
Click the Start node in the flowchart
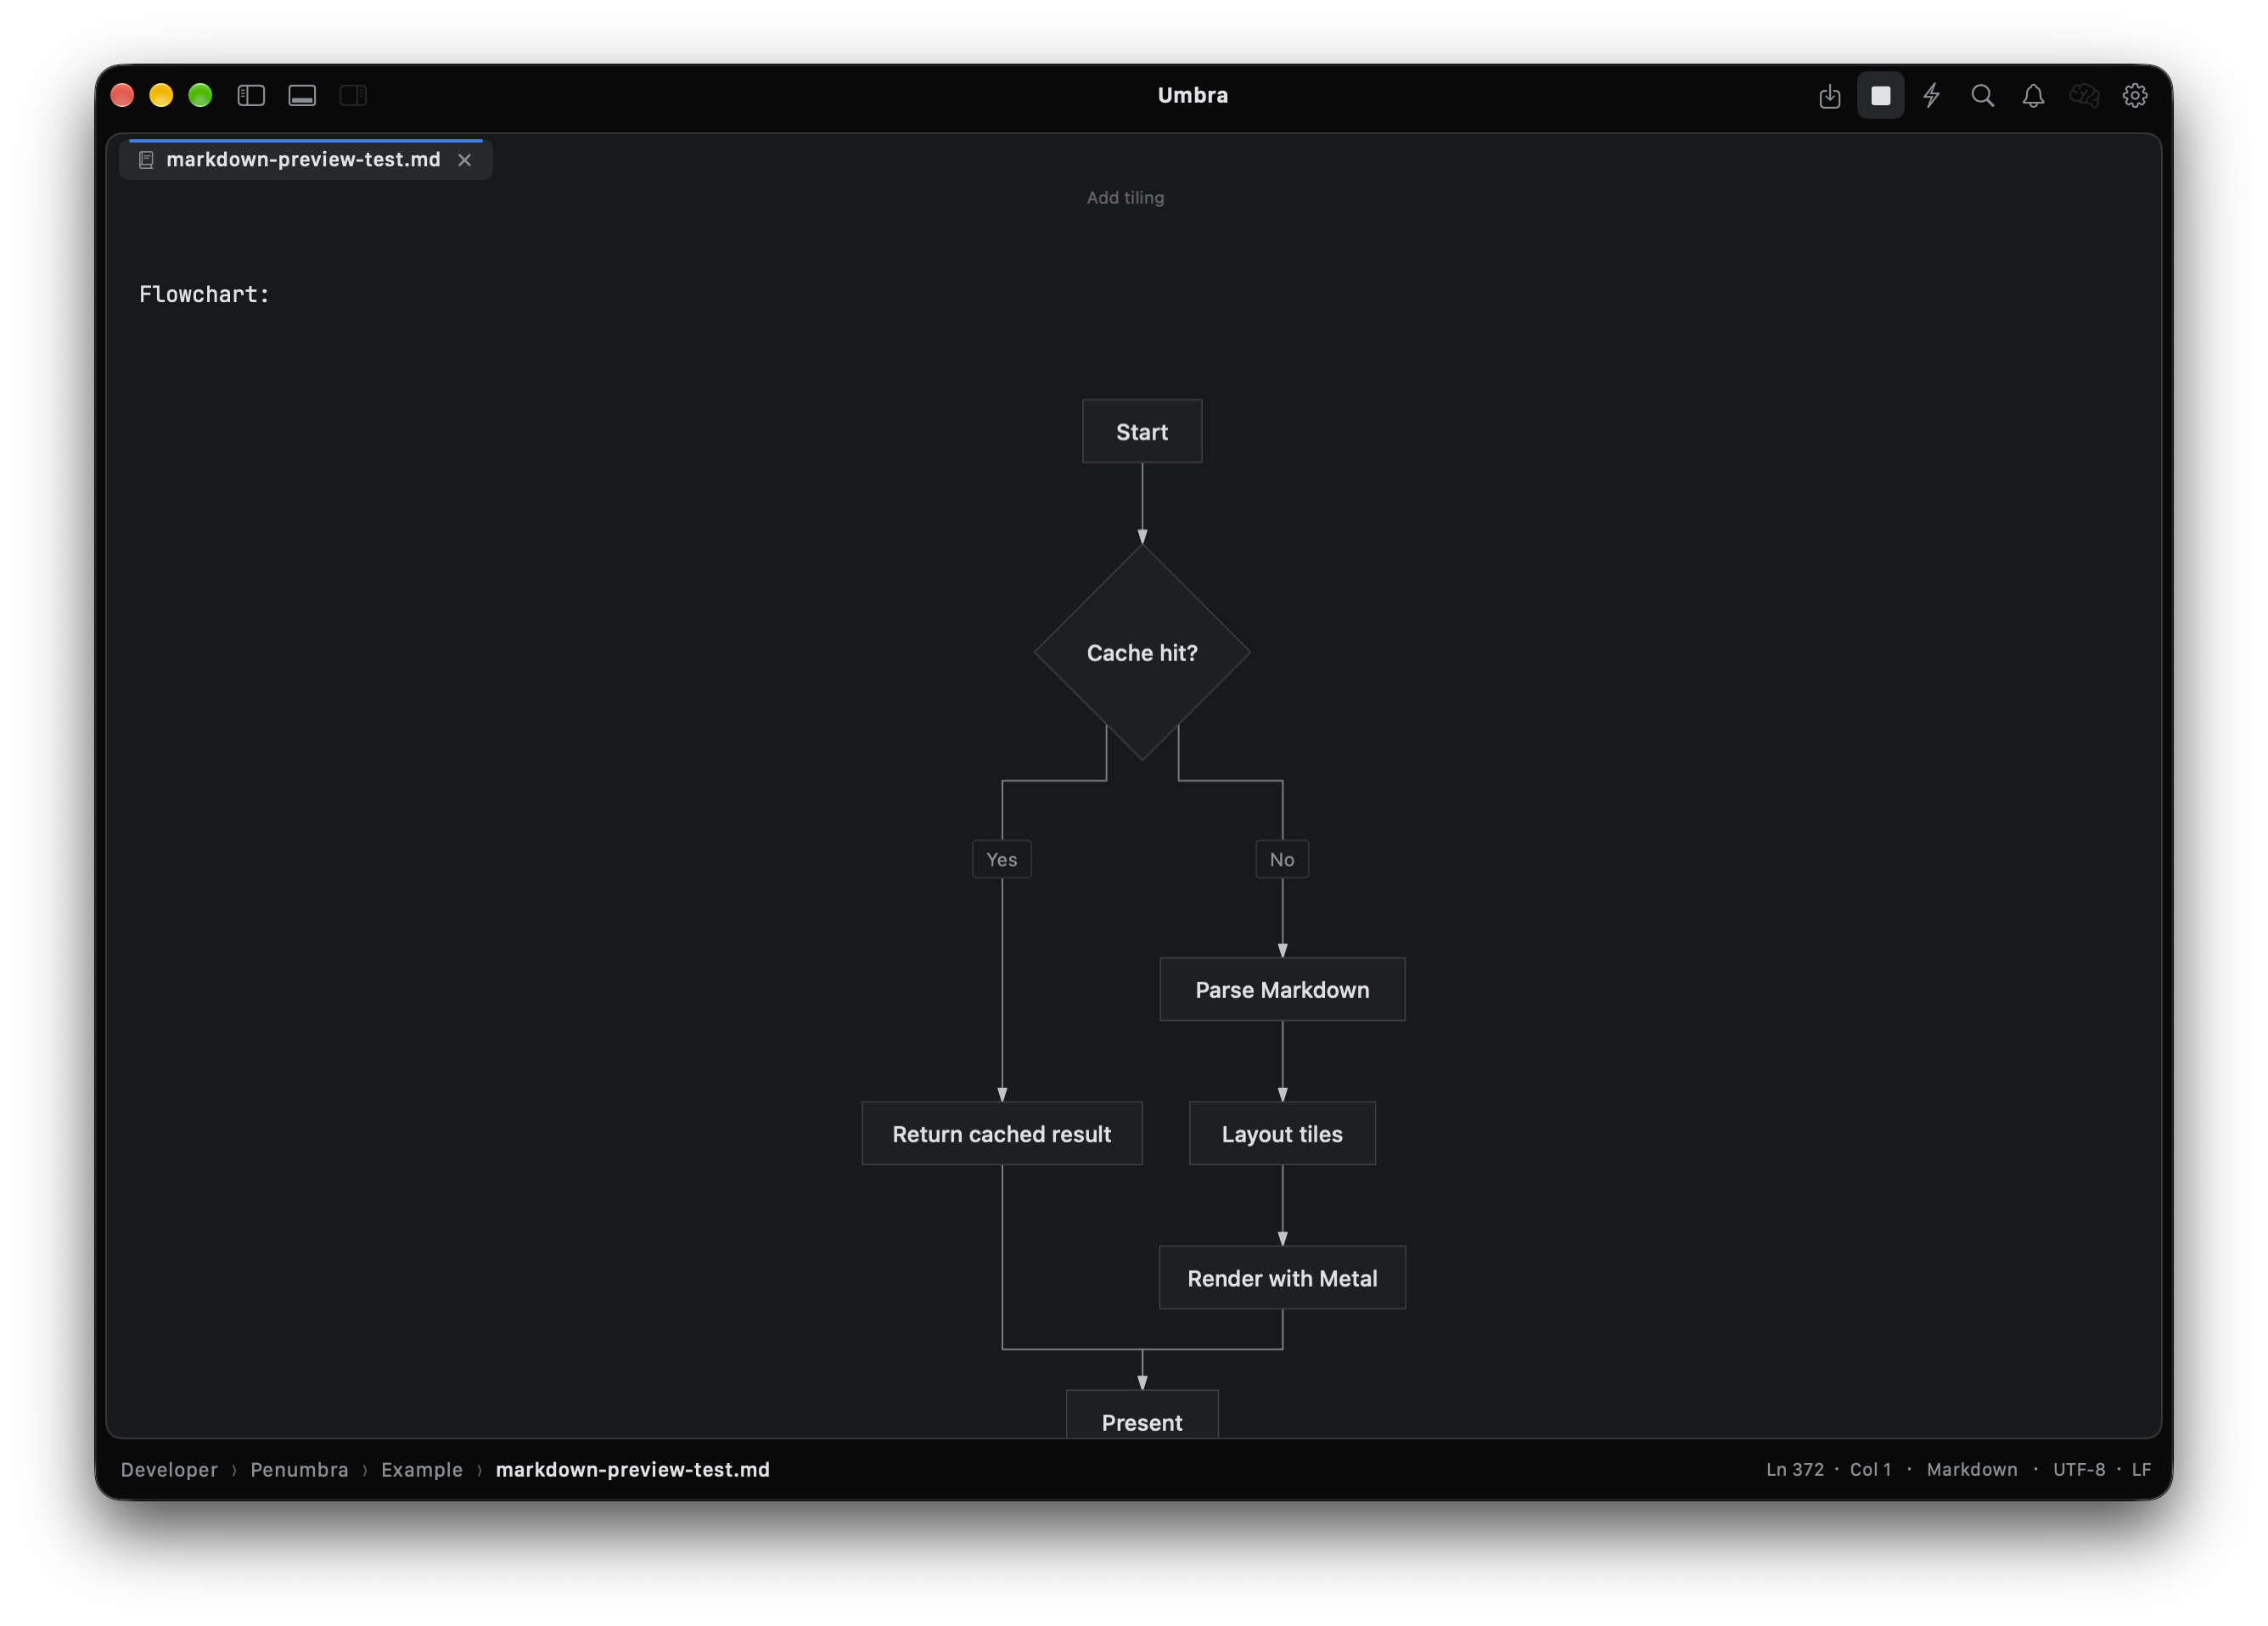(1142, 432)
